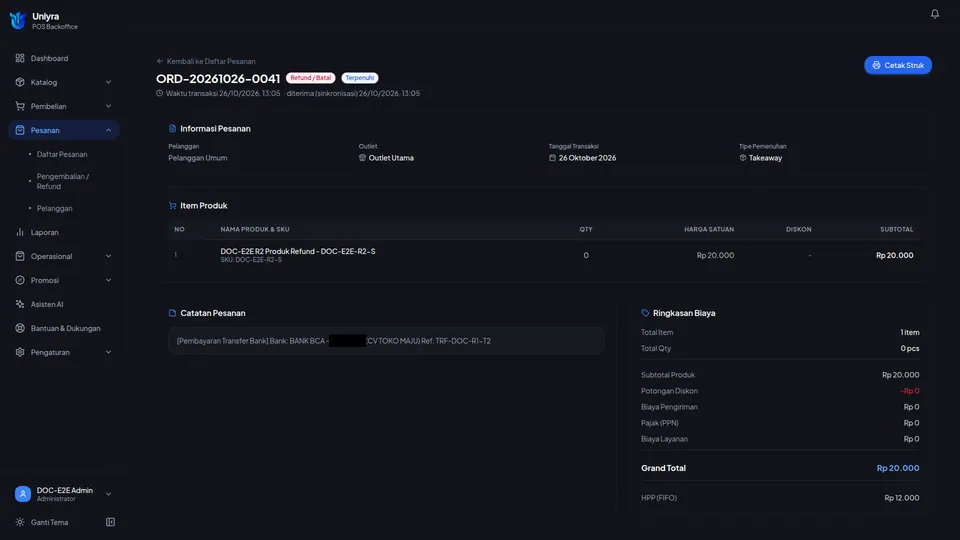Click the Laporan chart icon
Viewport: 960px width, 540px height.
[20, 232]
